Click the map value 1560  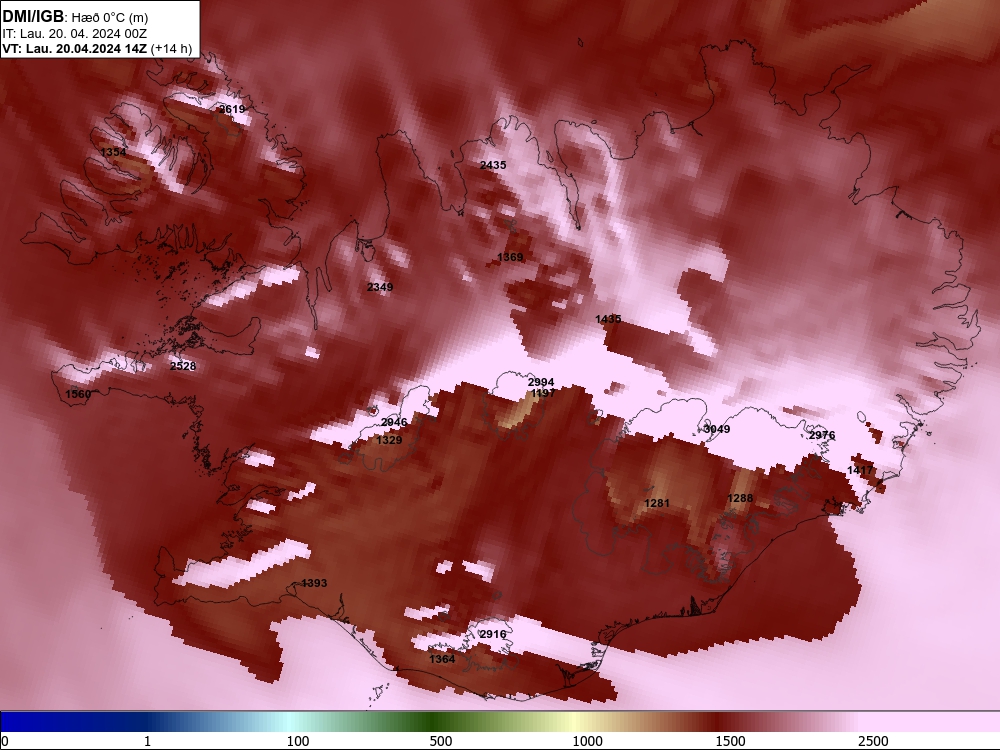pyautogui.click(x=78, y=394)
